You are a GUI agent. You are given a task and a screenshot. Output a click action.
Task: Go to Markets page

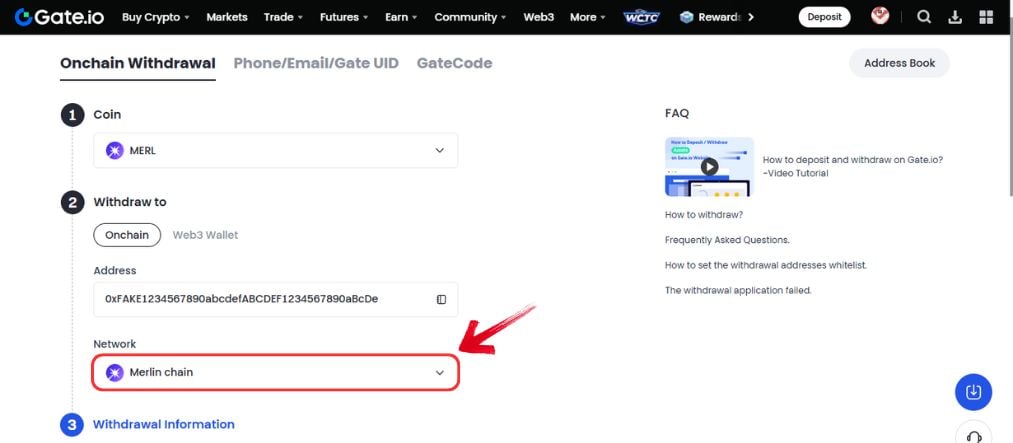227,17
